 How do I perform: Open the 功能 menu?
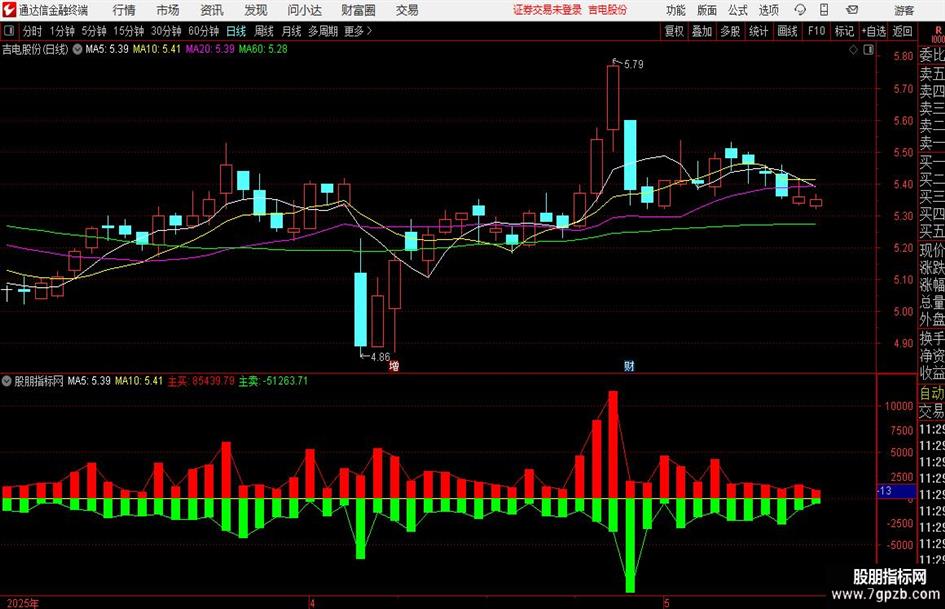pos(676,10)
